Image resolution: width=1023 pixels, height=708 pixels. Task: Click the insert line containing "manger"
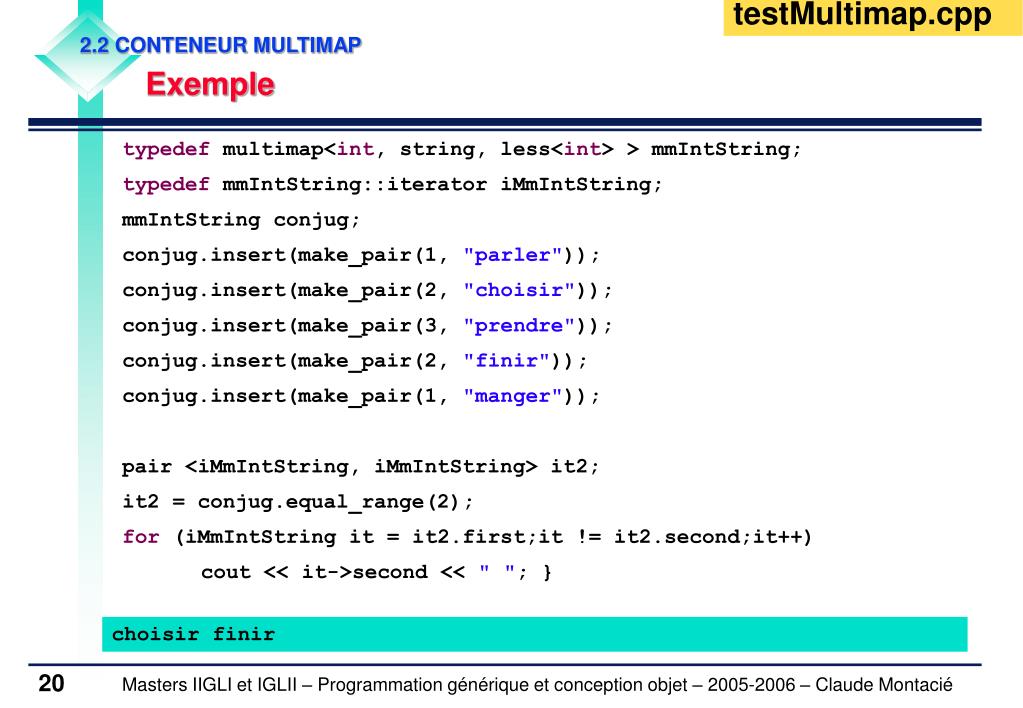(361, 396)
